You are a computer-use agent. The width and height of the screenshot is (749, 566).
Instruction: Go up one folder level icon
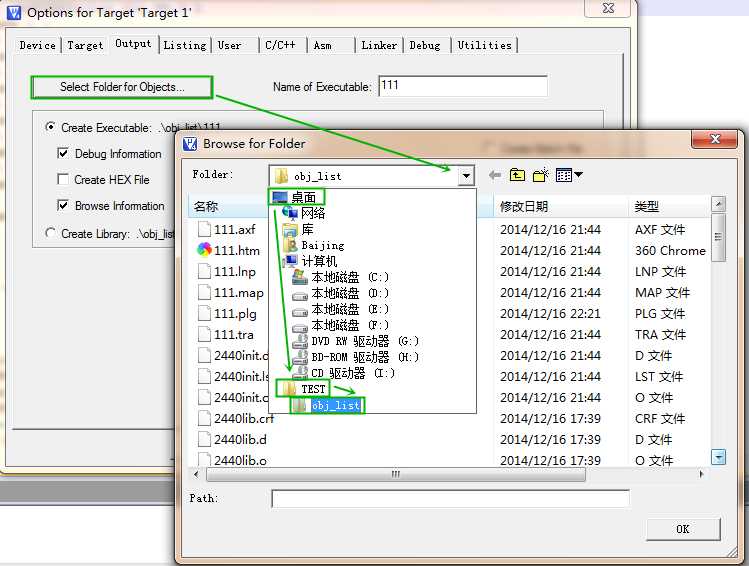517,175
